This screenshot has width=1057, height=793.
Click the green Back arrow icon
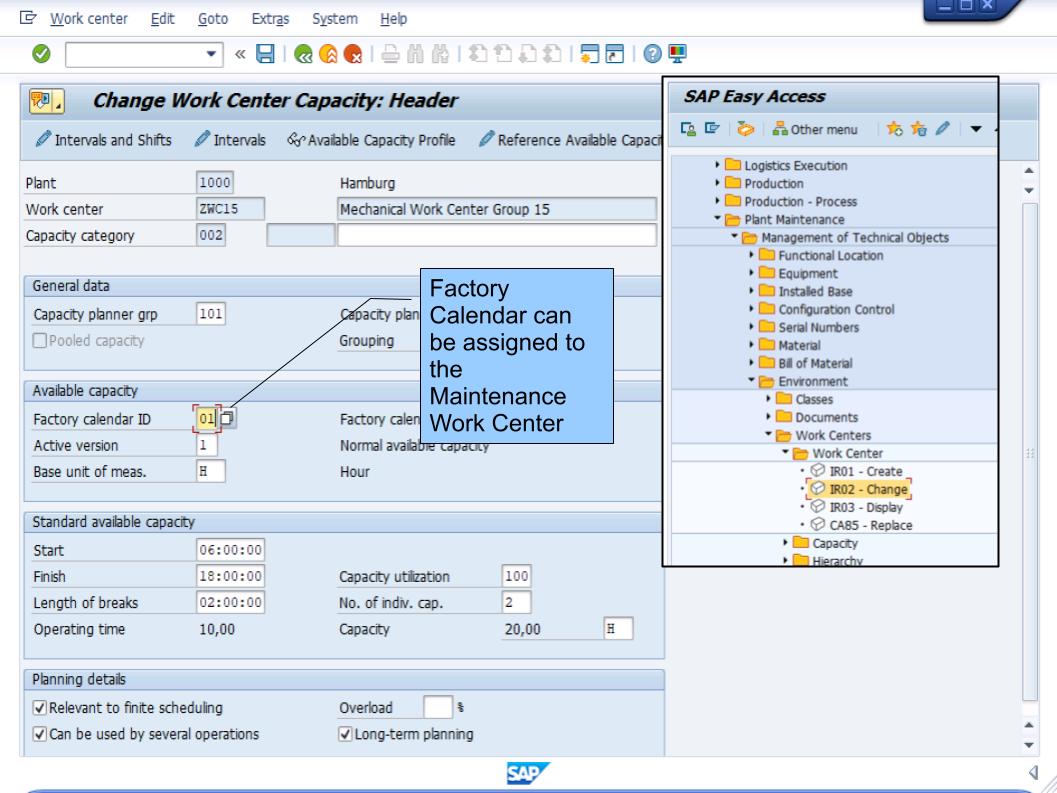[303, 54]
